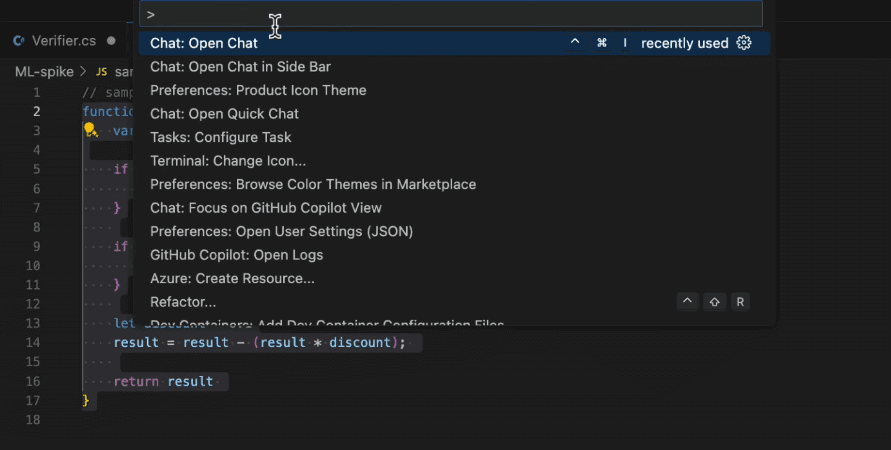Select 'Chat: Open Chat' command
The image size is (891, 450).
pos(454,43)
